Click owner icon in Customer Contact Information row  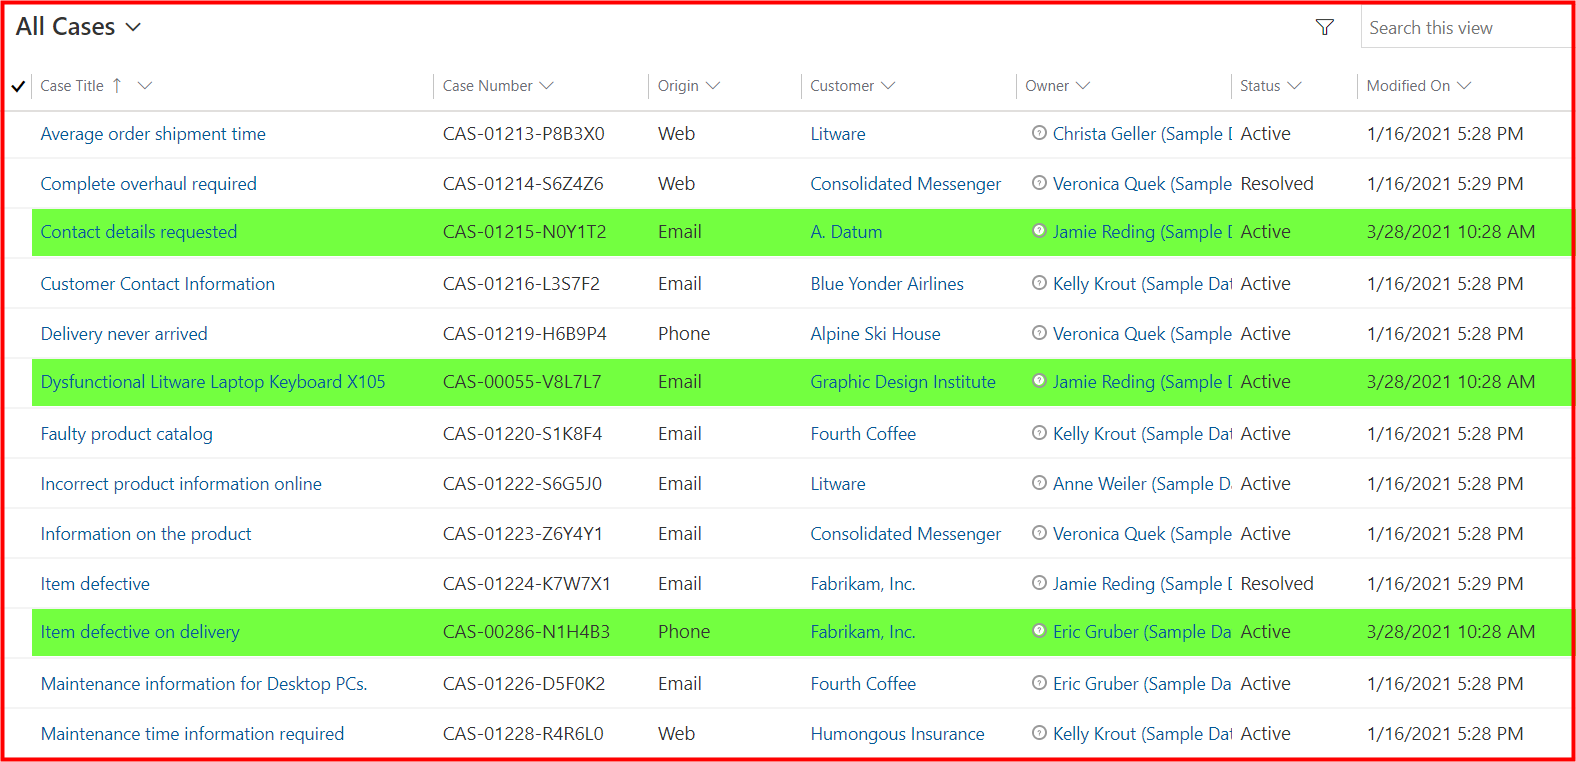click(1039, 282)
